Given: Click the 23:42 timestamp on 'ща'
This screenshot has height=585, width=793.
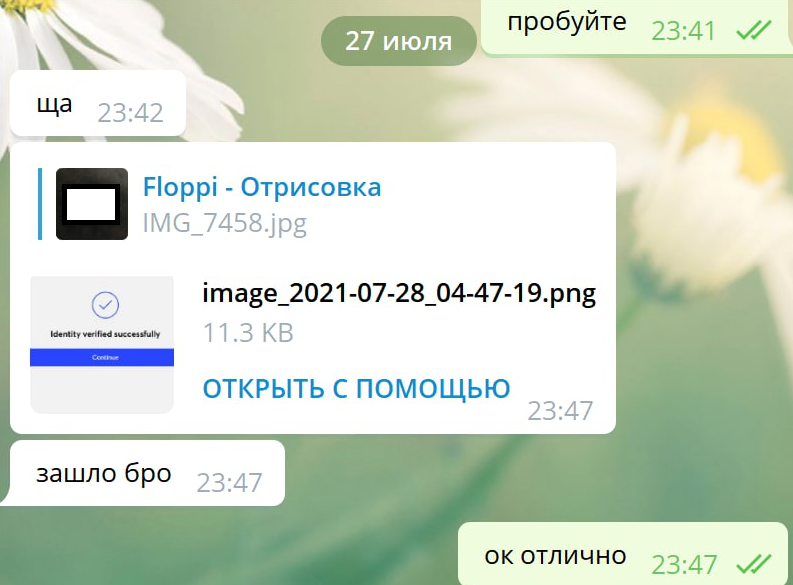Looking at the screenshot, I should coord(130,113).
